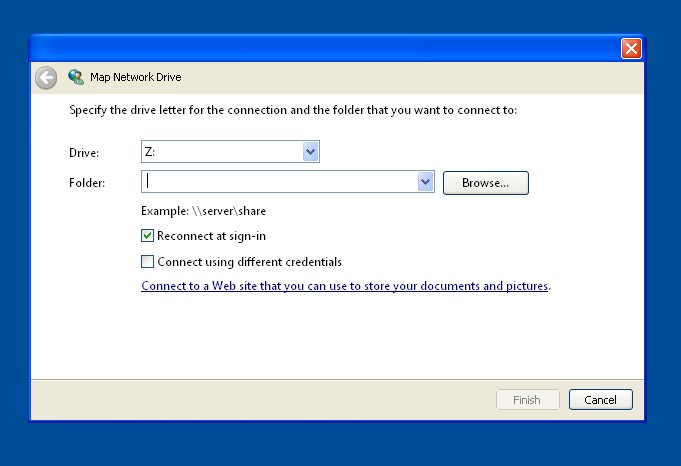Uncheck the Reconnect at sign-in checkbox

pos(148,236)
